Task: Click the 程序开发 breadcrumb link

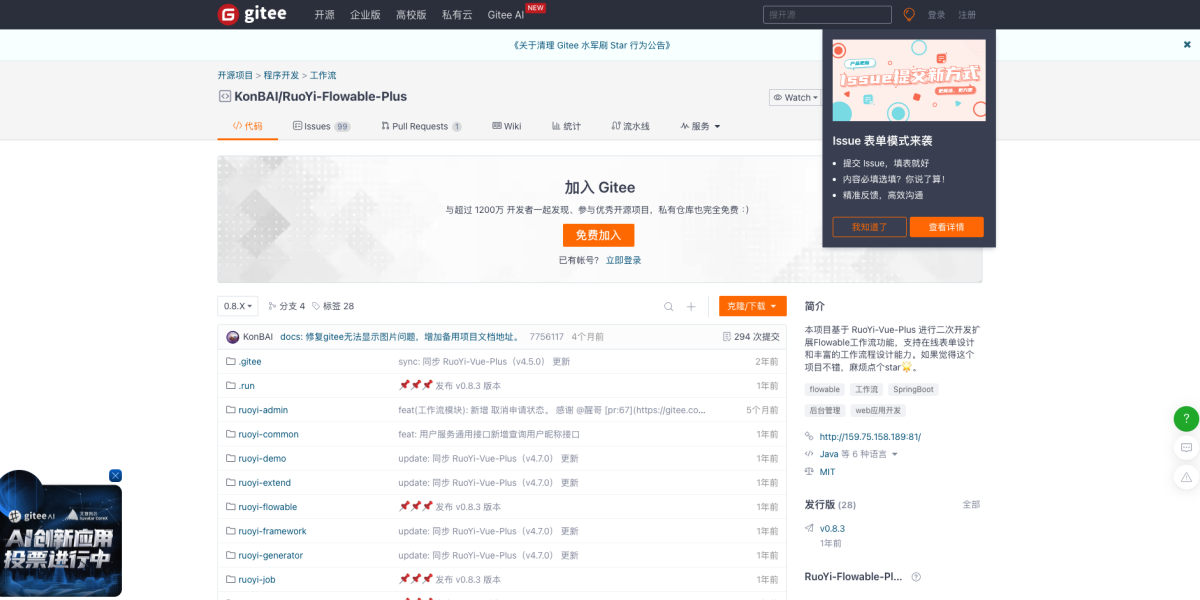Action: (281, 75)
